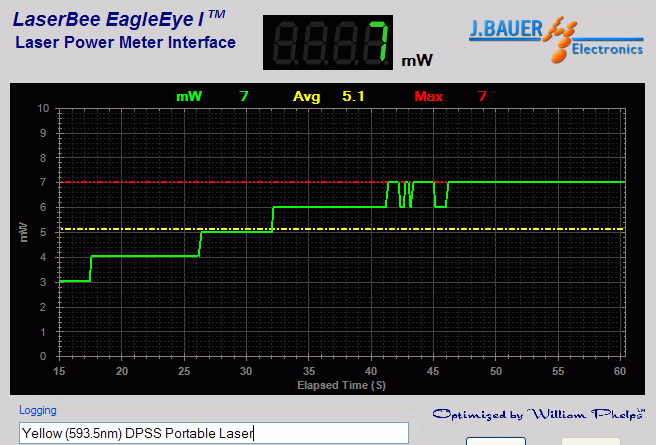Screen dimensions: 656x445
Task: Click the 'mW' unit label beside display
Action: pyautogui.click(x=417, y=61)
